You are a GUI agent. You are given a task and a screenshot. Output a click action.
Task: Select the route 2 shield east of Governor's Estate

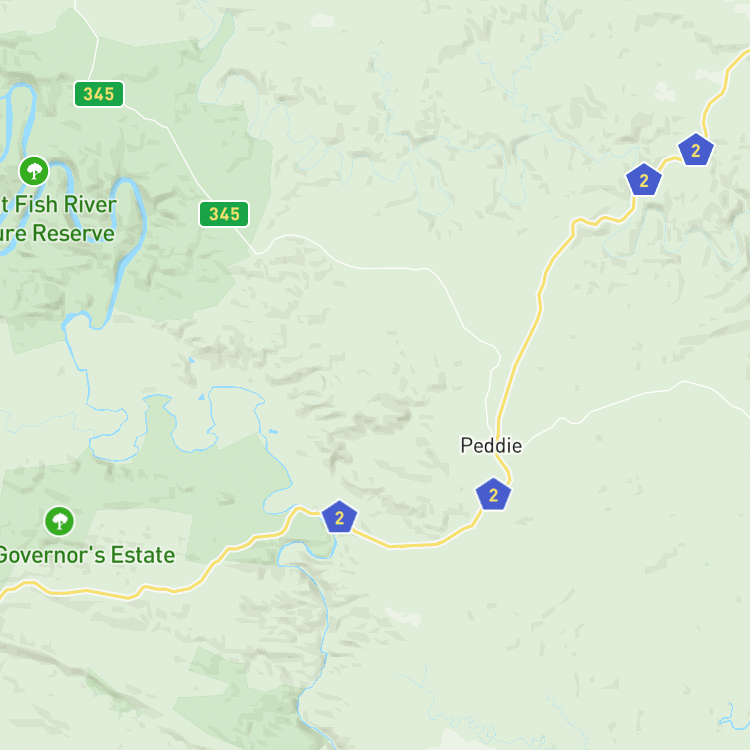[339, 517]
